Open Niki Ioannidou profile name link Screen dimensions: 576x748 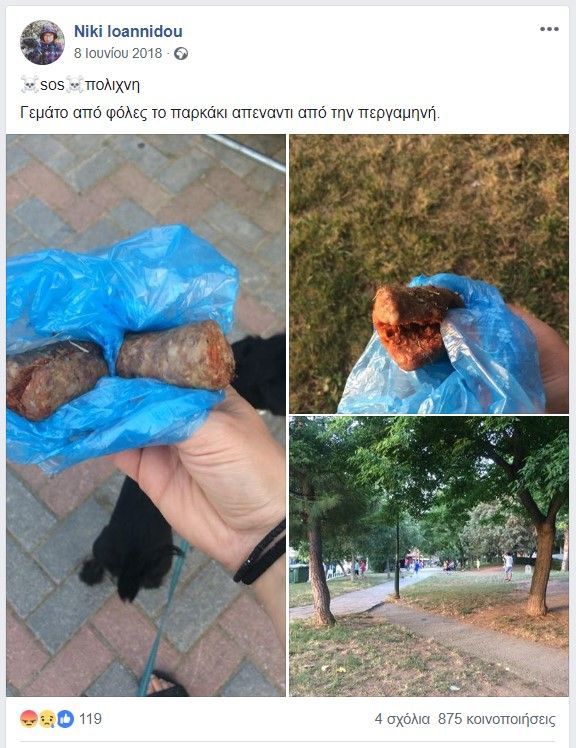pos(128,31)
